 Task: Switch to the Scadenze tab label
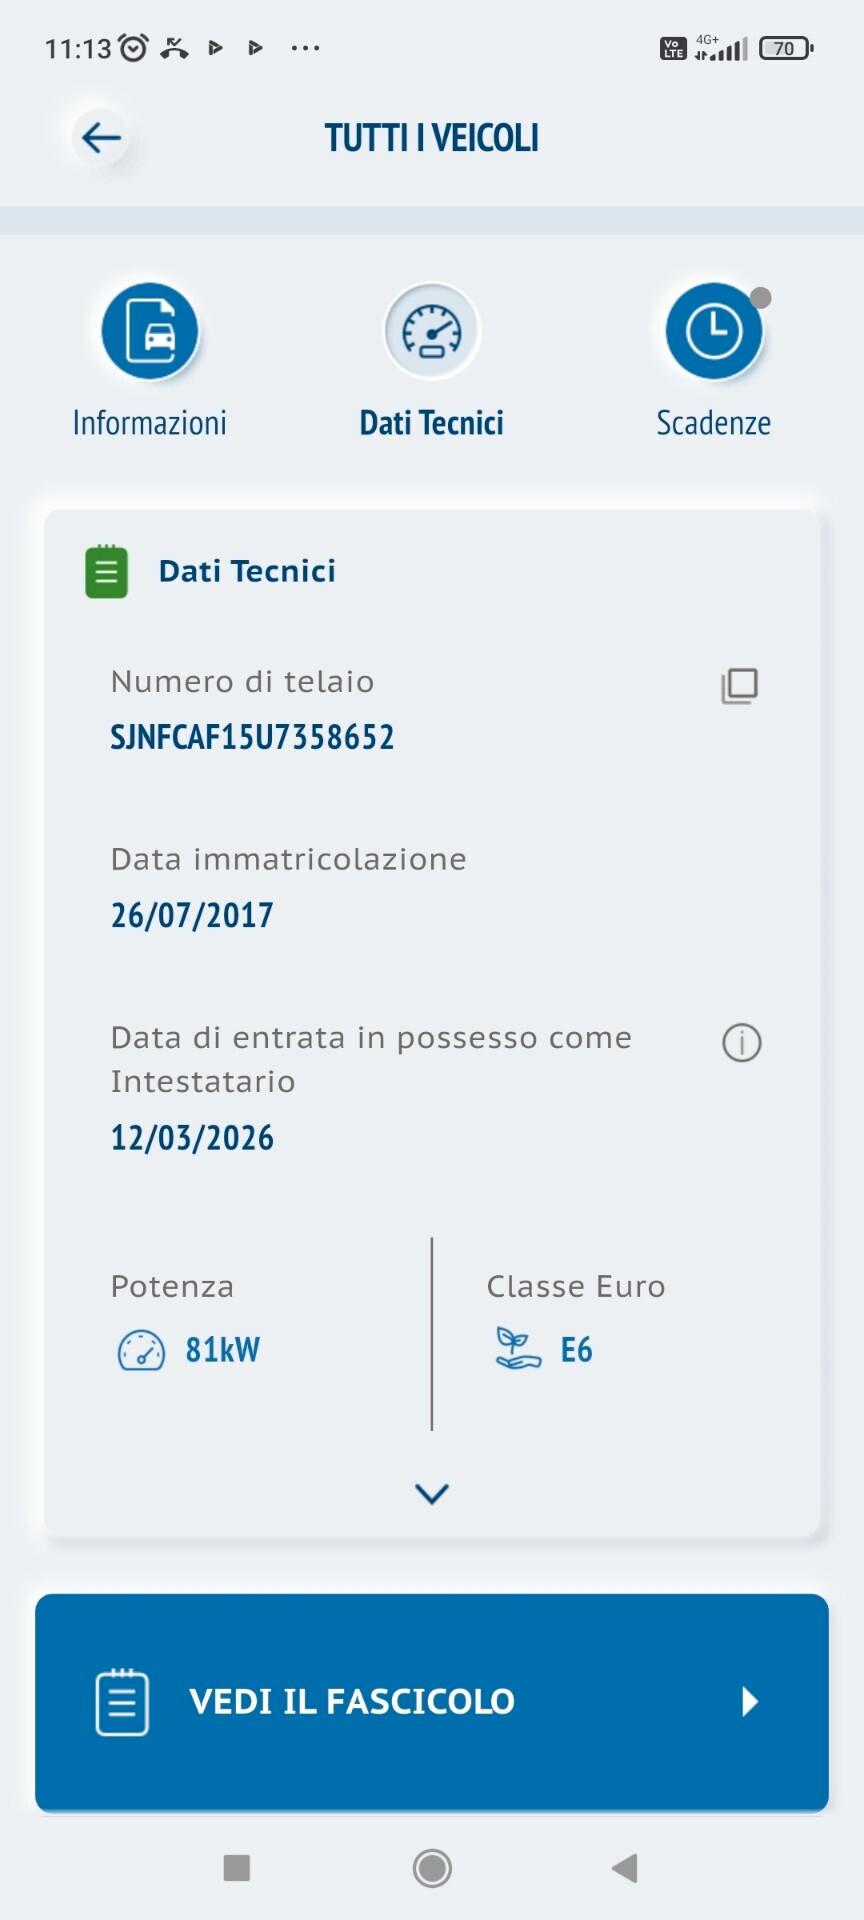714,423
